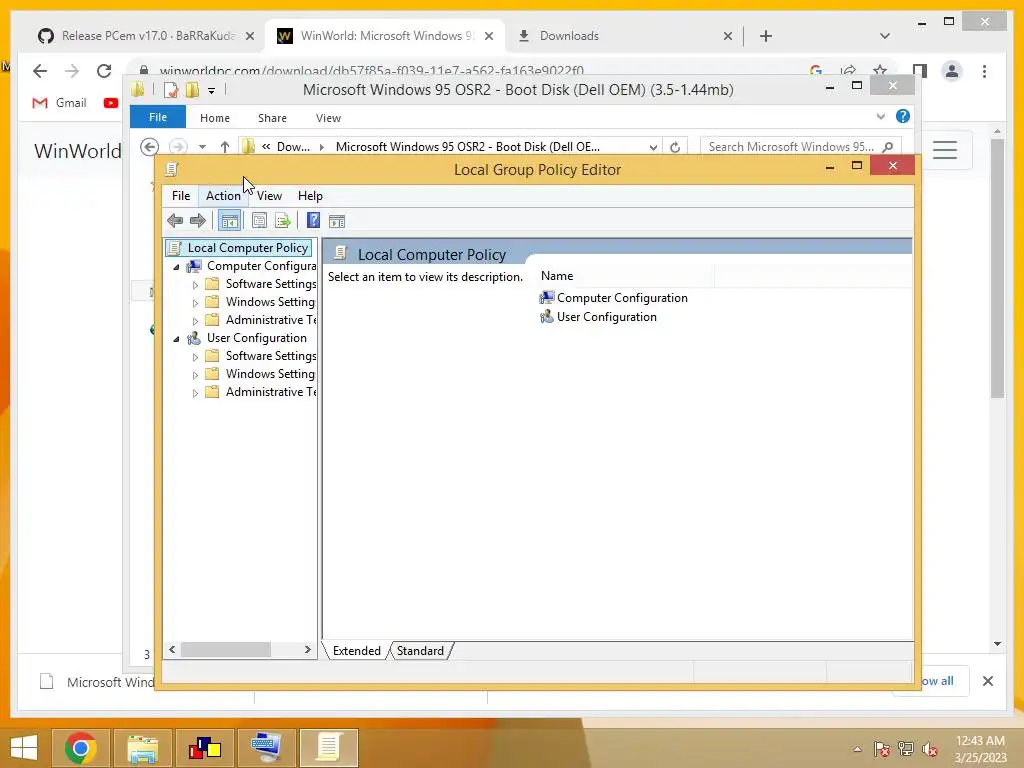Expand the File Explorer ribbon chevron
Screen dimensions: 1024x768
tap(880, 117)
